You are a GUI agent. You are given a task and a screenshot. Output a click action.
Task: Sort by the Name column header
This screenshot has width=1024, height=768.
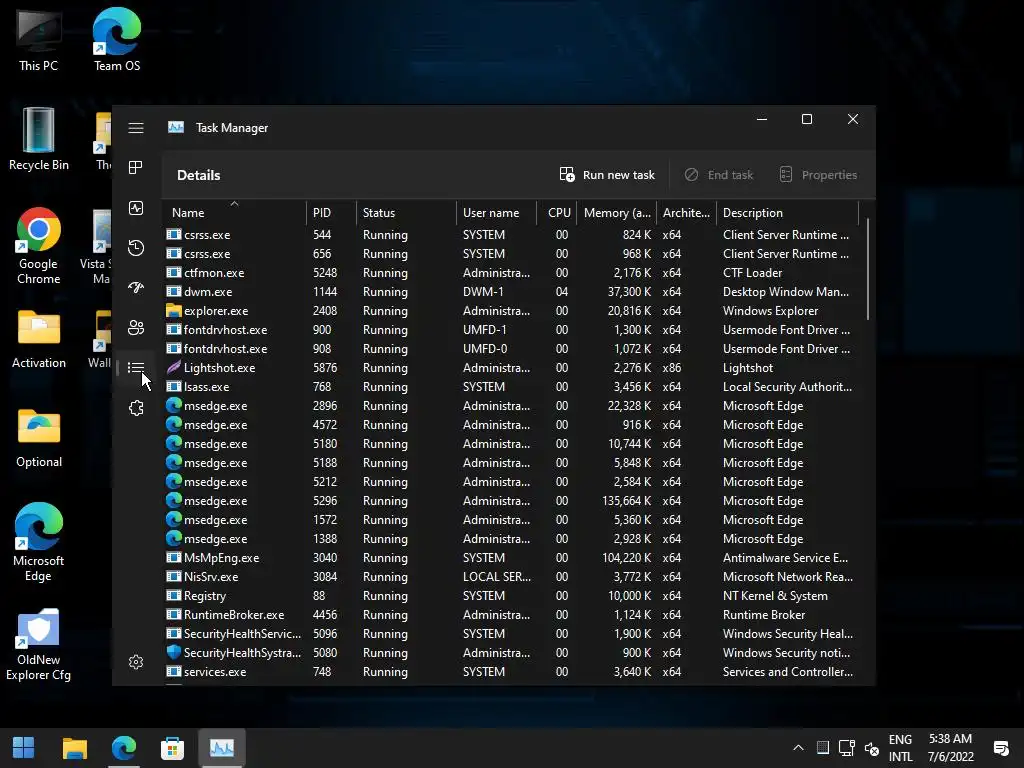tap(234, 213)
